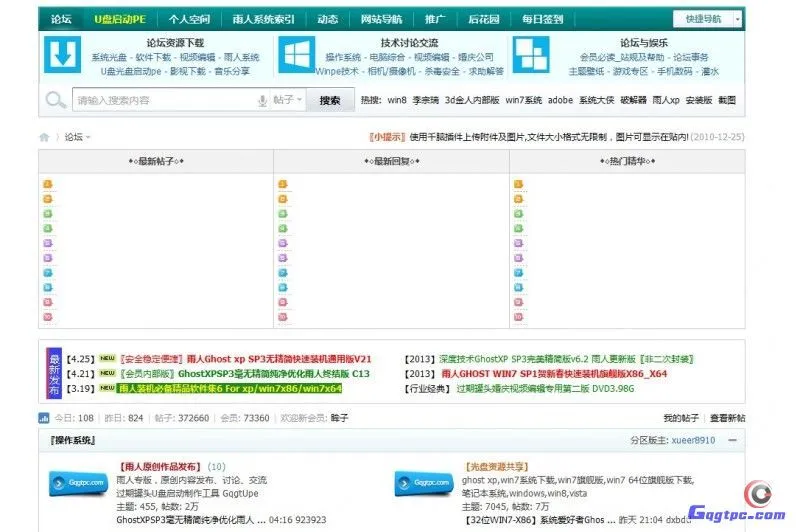The height and width of the screenshot is (532, 800).
Task: Click the 热门精华 column header
Action: 628,161
